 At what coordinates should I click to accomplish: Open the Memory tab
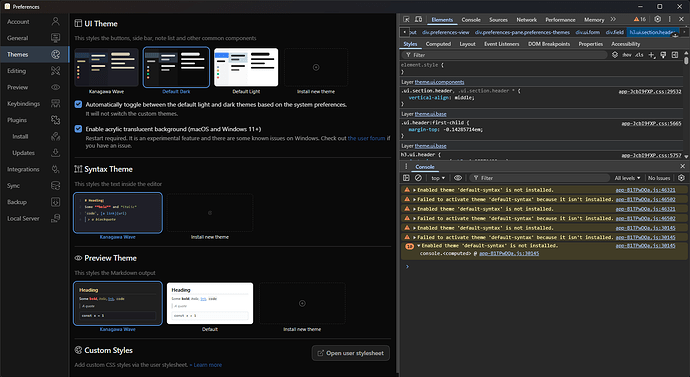click(594, 20)
